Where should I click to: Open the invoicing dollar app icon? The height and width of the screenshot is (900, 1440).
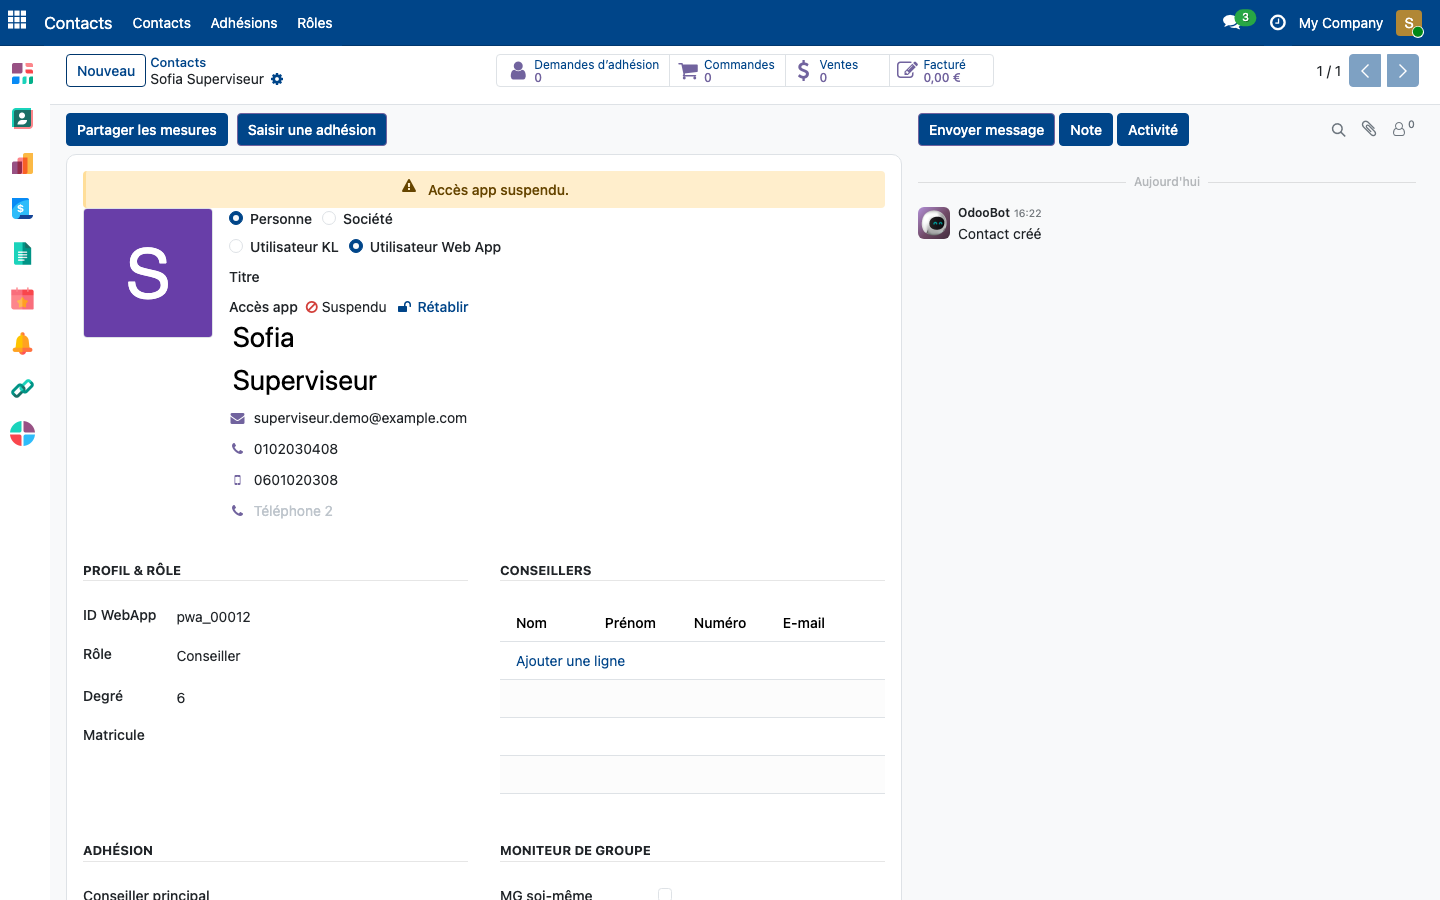pos(22,208)
